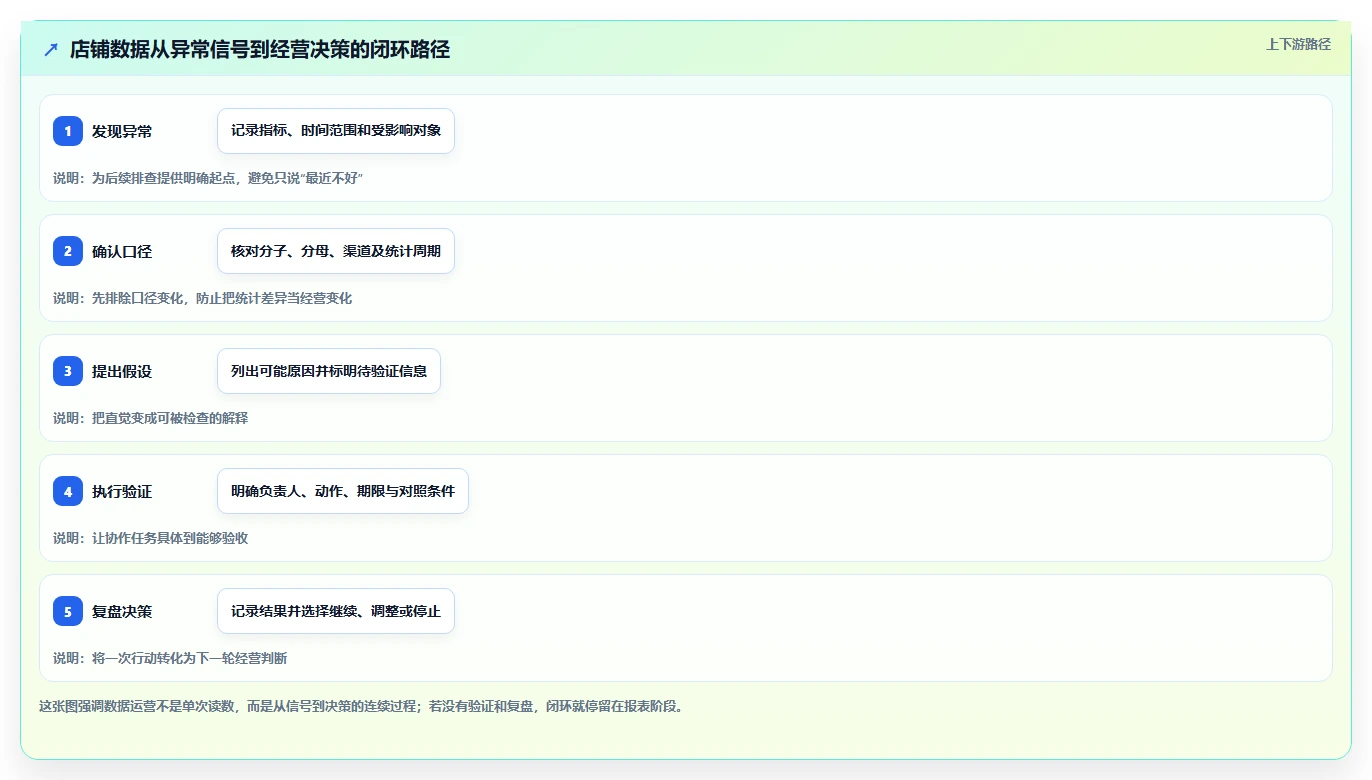Click the arrow icon beside the title
Viewport: 1372px width, 780px height.
pos(51,50)
